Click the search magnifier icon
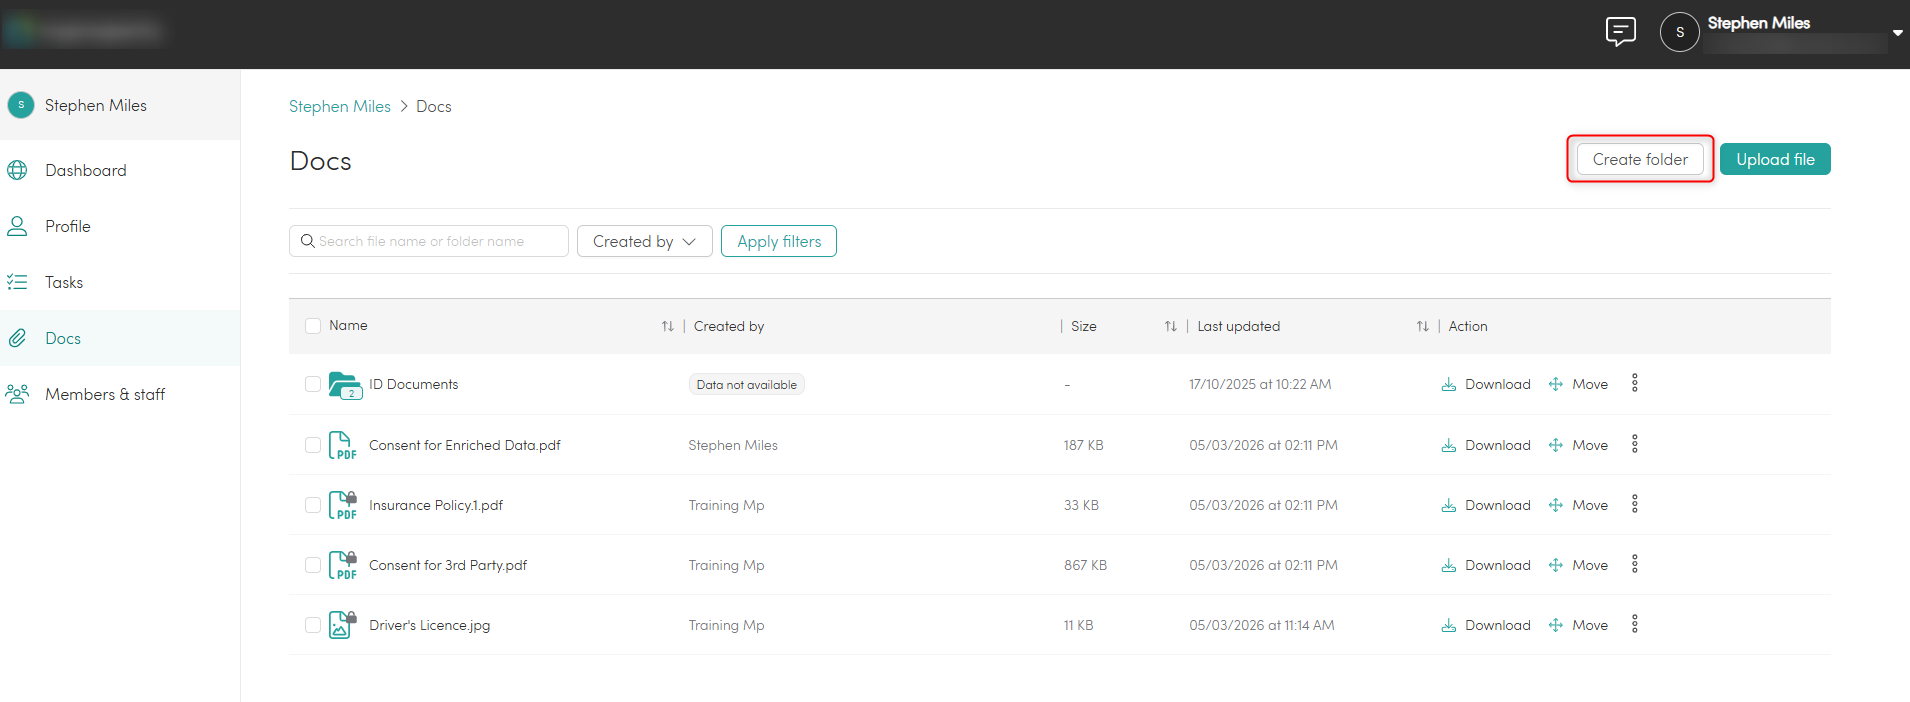The height and width of the screenshot is (702, 1910). (308, 241)
